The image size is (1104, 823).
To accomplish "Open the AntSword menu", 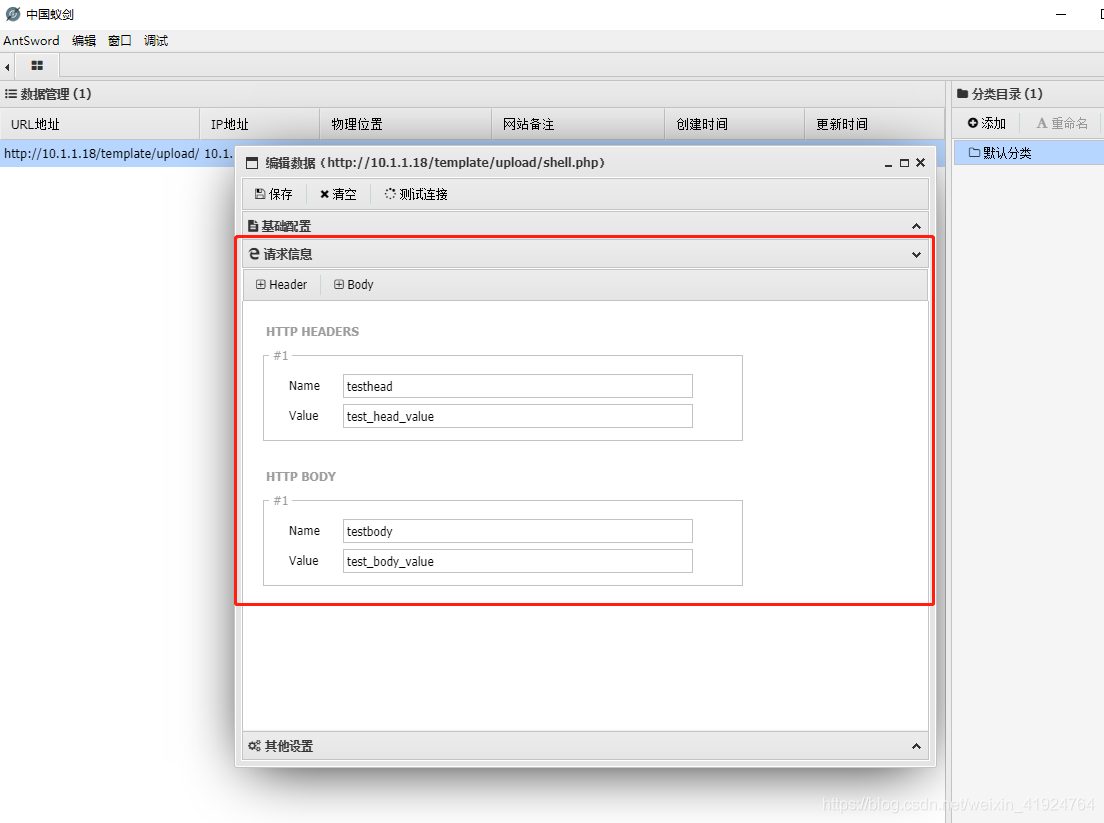I will (x=31, y=41).
